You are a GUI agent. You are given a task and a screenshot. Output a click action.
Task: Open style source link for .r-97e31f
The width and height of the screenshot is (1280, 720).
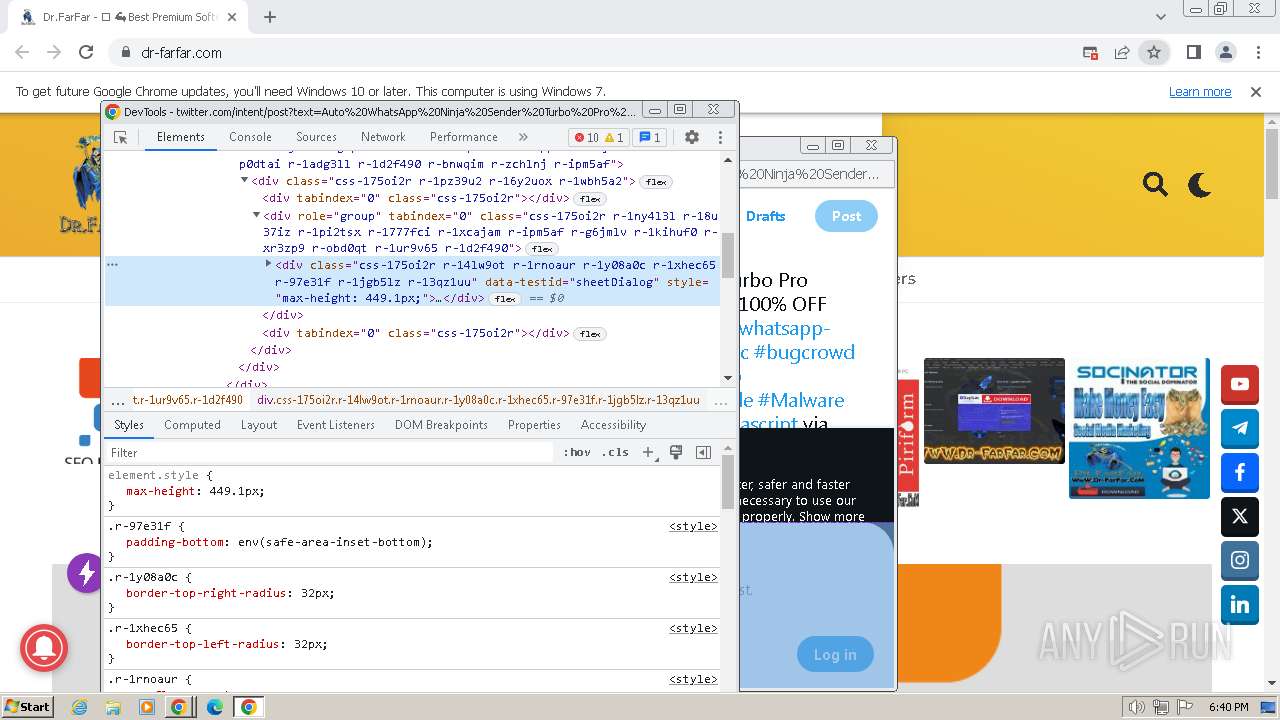point(693,526)
